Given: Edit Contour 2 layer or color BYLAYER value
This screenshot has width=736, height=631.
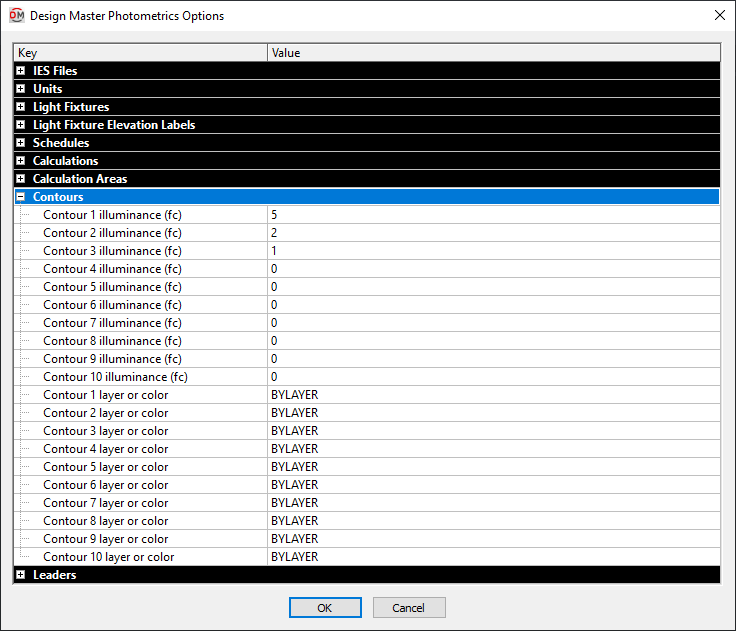Looking at the screenshot, I should point(494,413).
